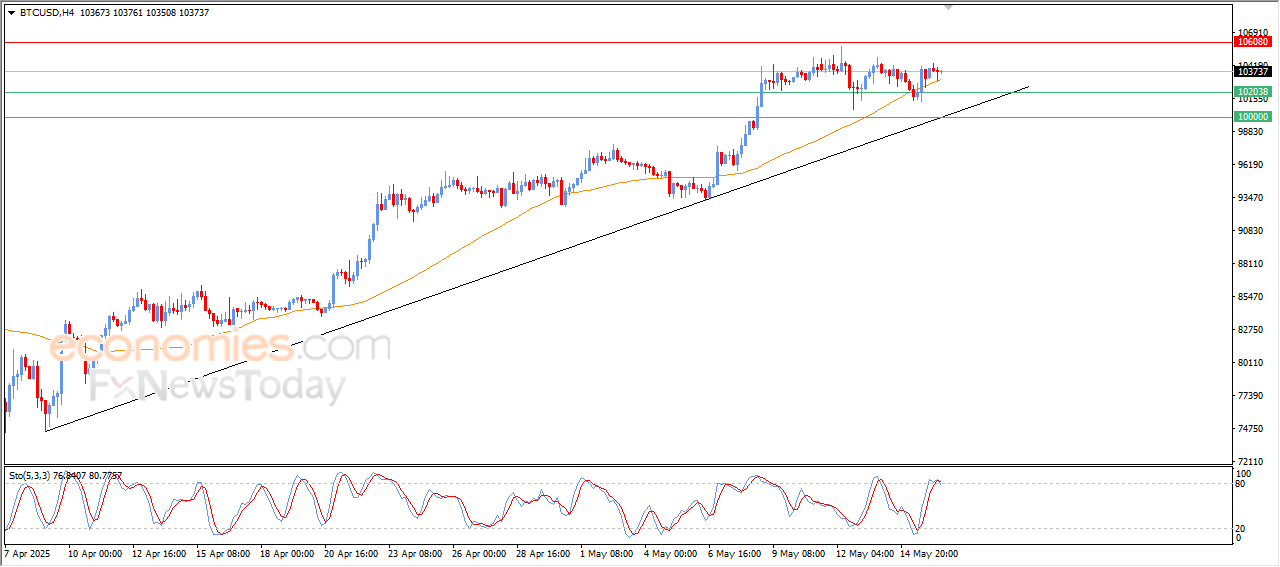This screenshot has width=1280, height=567.
Task: Click the stochastic 80 level value
Action: coord(1242,484)
